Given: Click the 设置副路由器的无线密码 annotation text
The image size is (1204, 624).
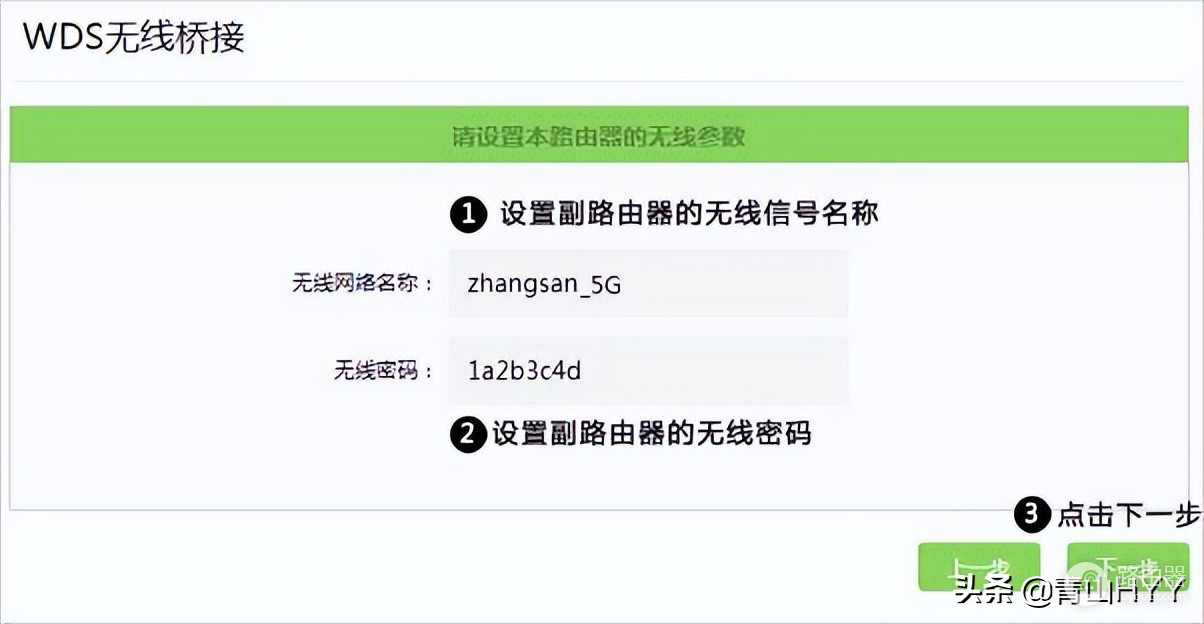Looking at the screenshot, I should 650,434.
